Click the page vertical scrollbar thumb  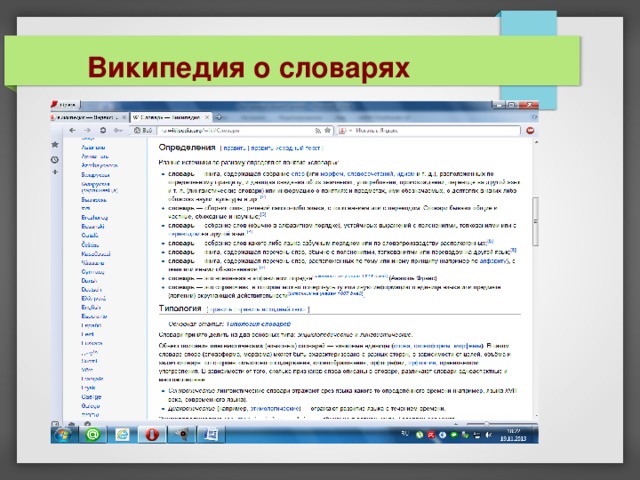coord(536,221)
